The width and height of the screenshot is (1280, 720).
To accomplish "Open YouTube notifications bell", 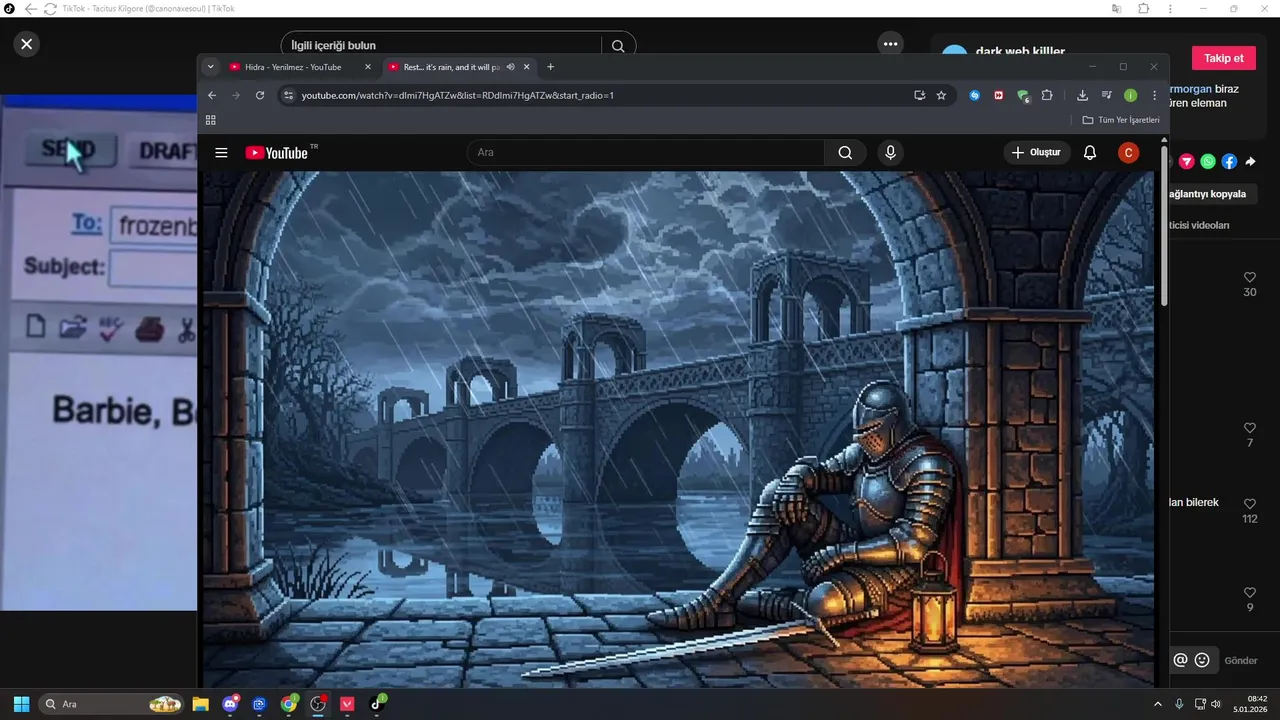I will click(x=1090, y=152).
